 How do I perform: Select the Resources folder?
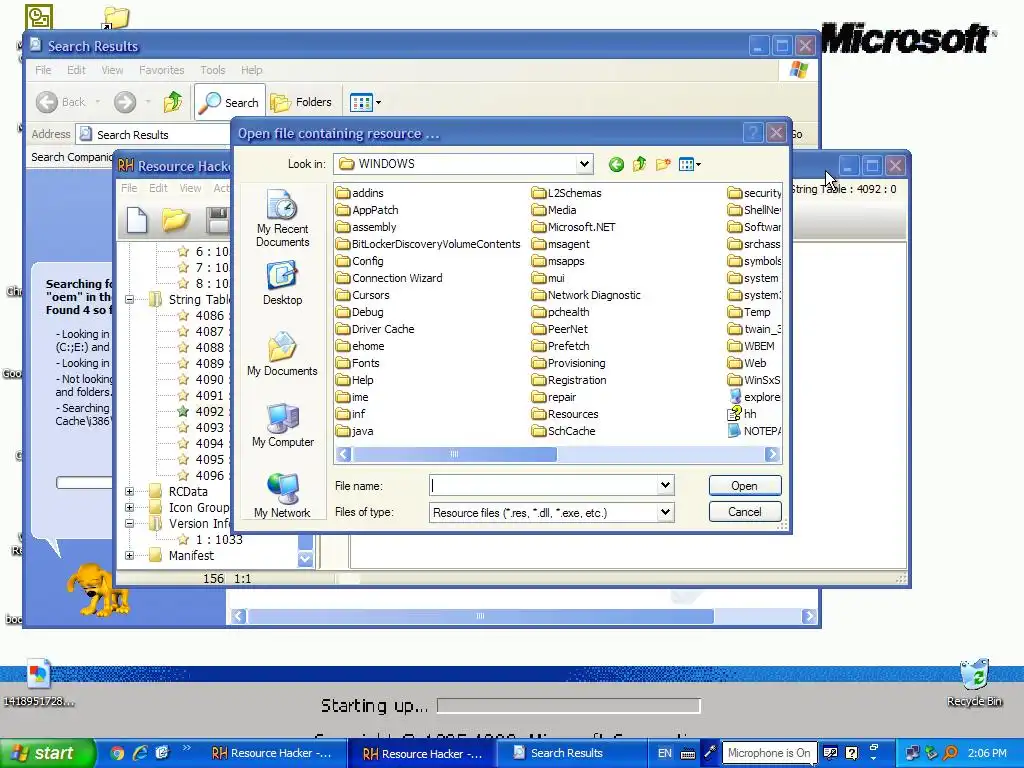pos(565,414)
